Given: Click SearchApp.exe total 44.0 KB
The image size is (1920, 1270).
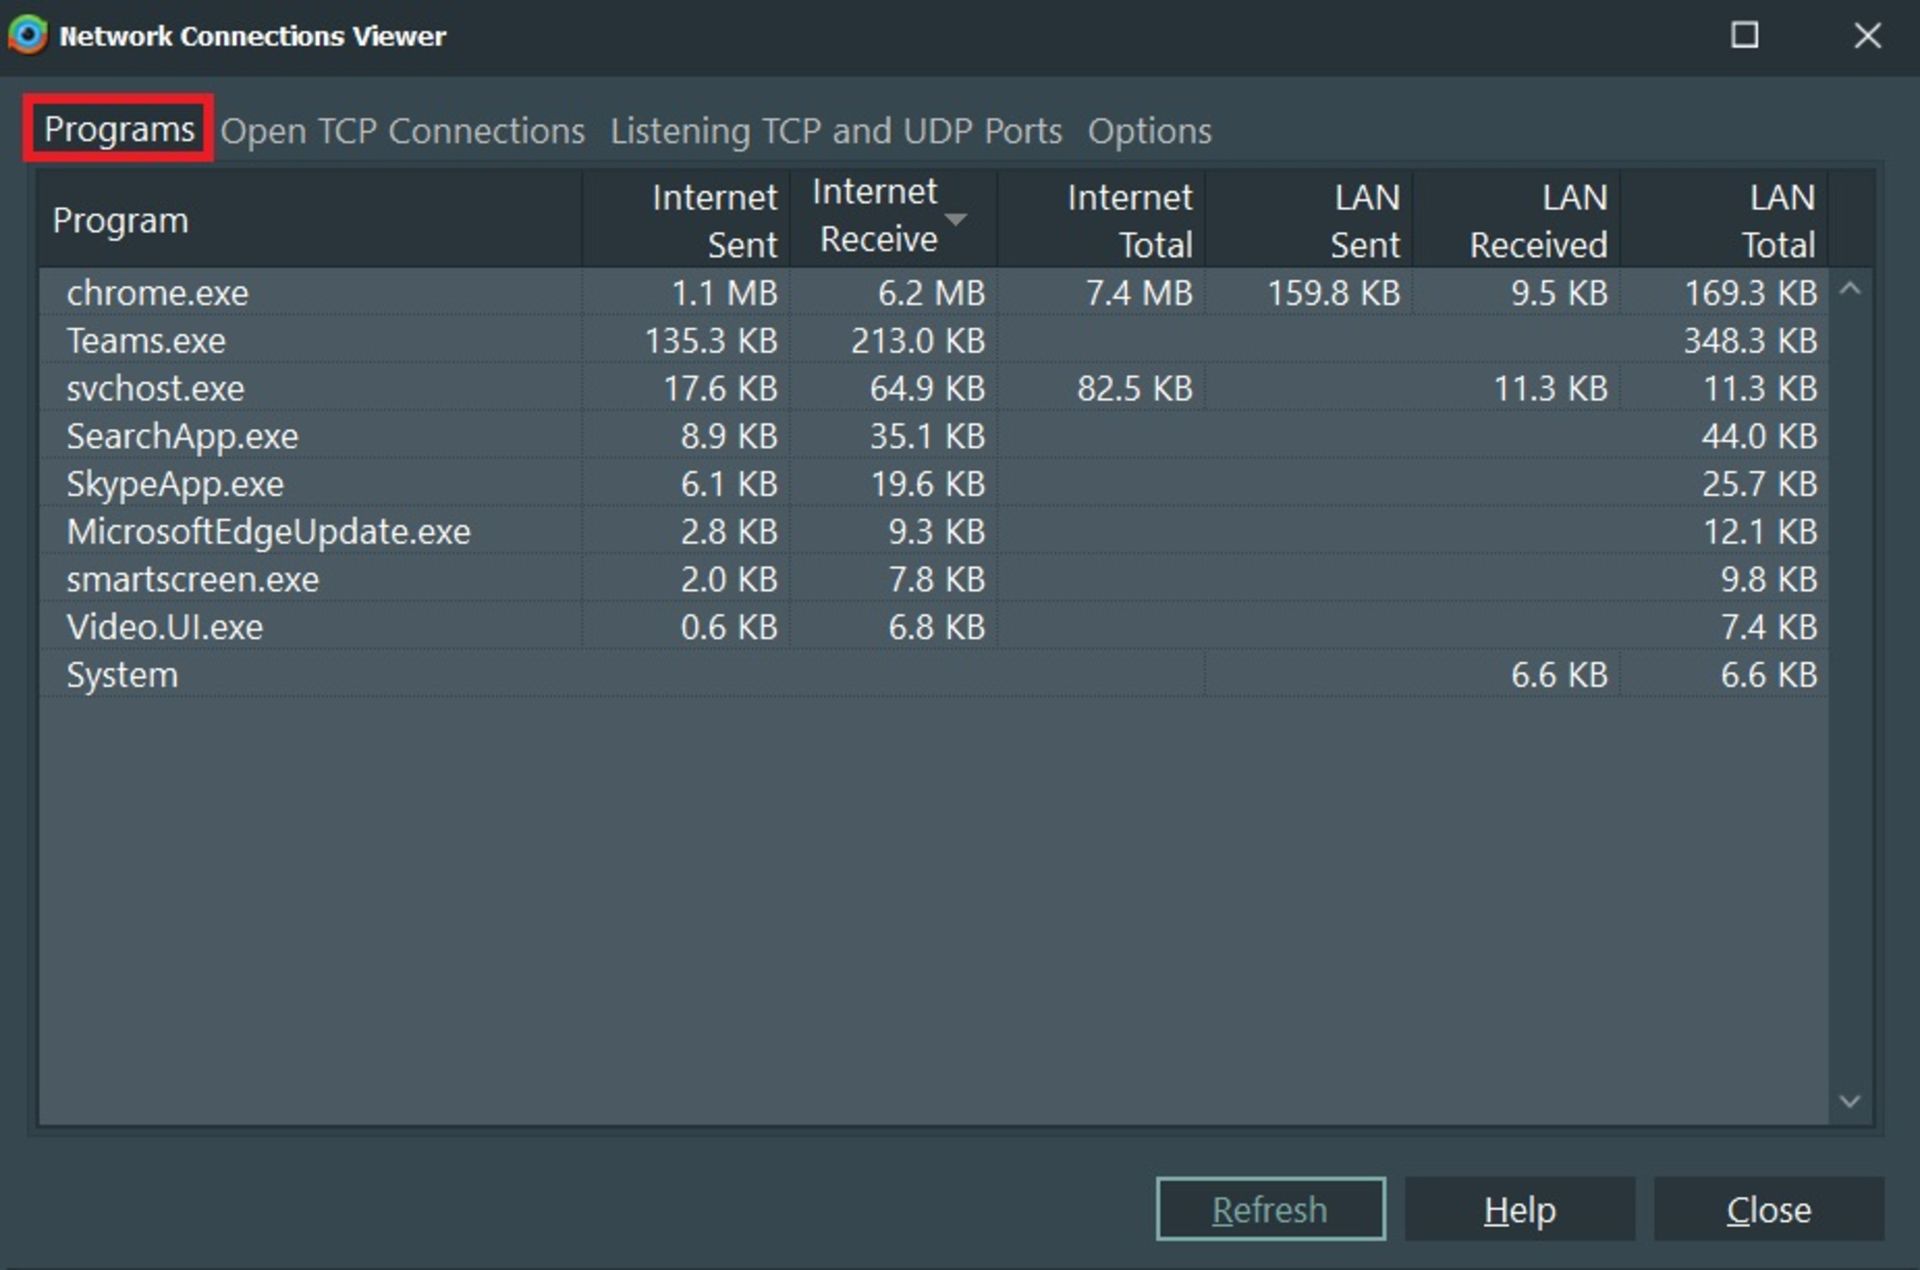Looking at the screenshot, I should click(1759, 436).
